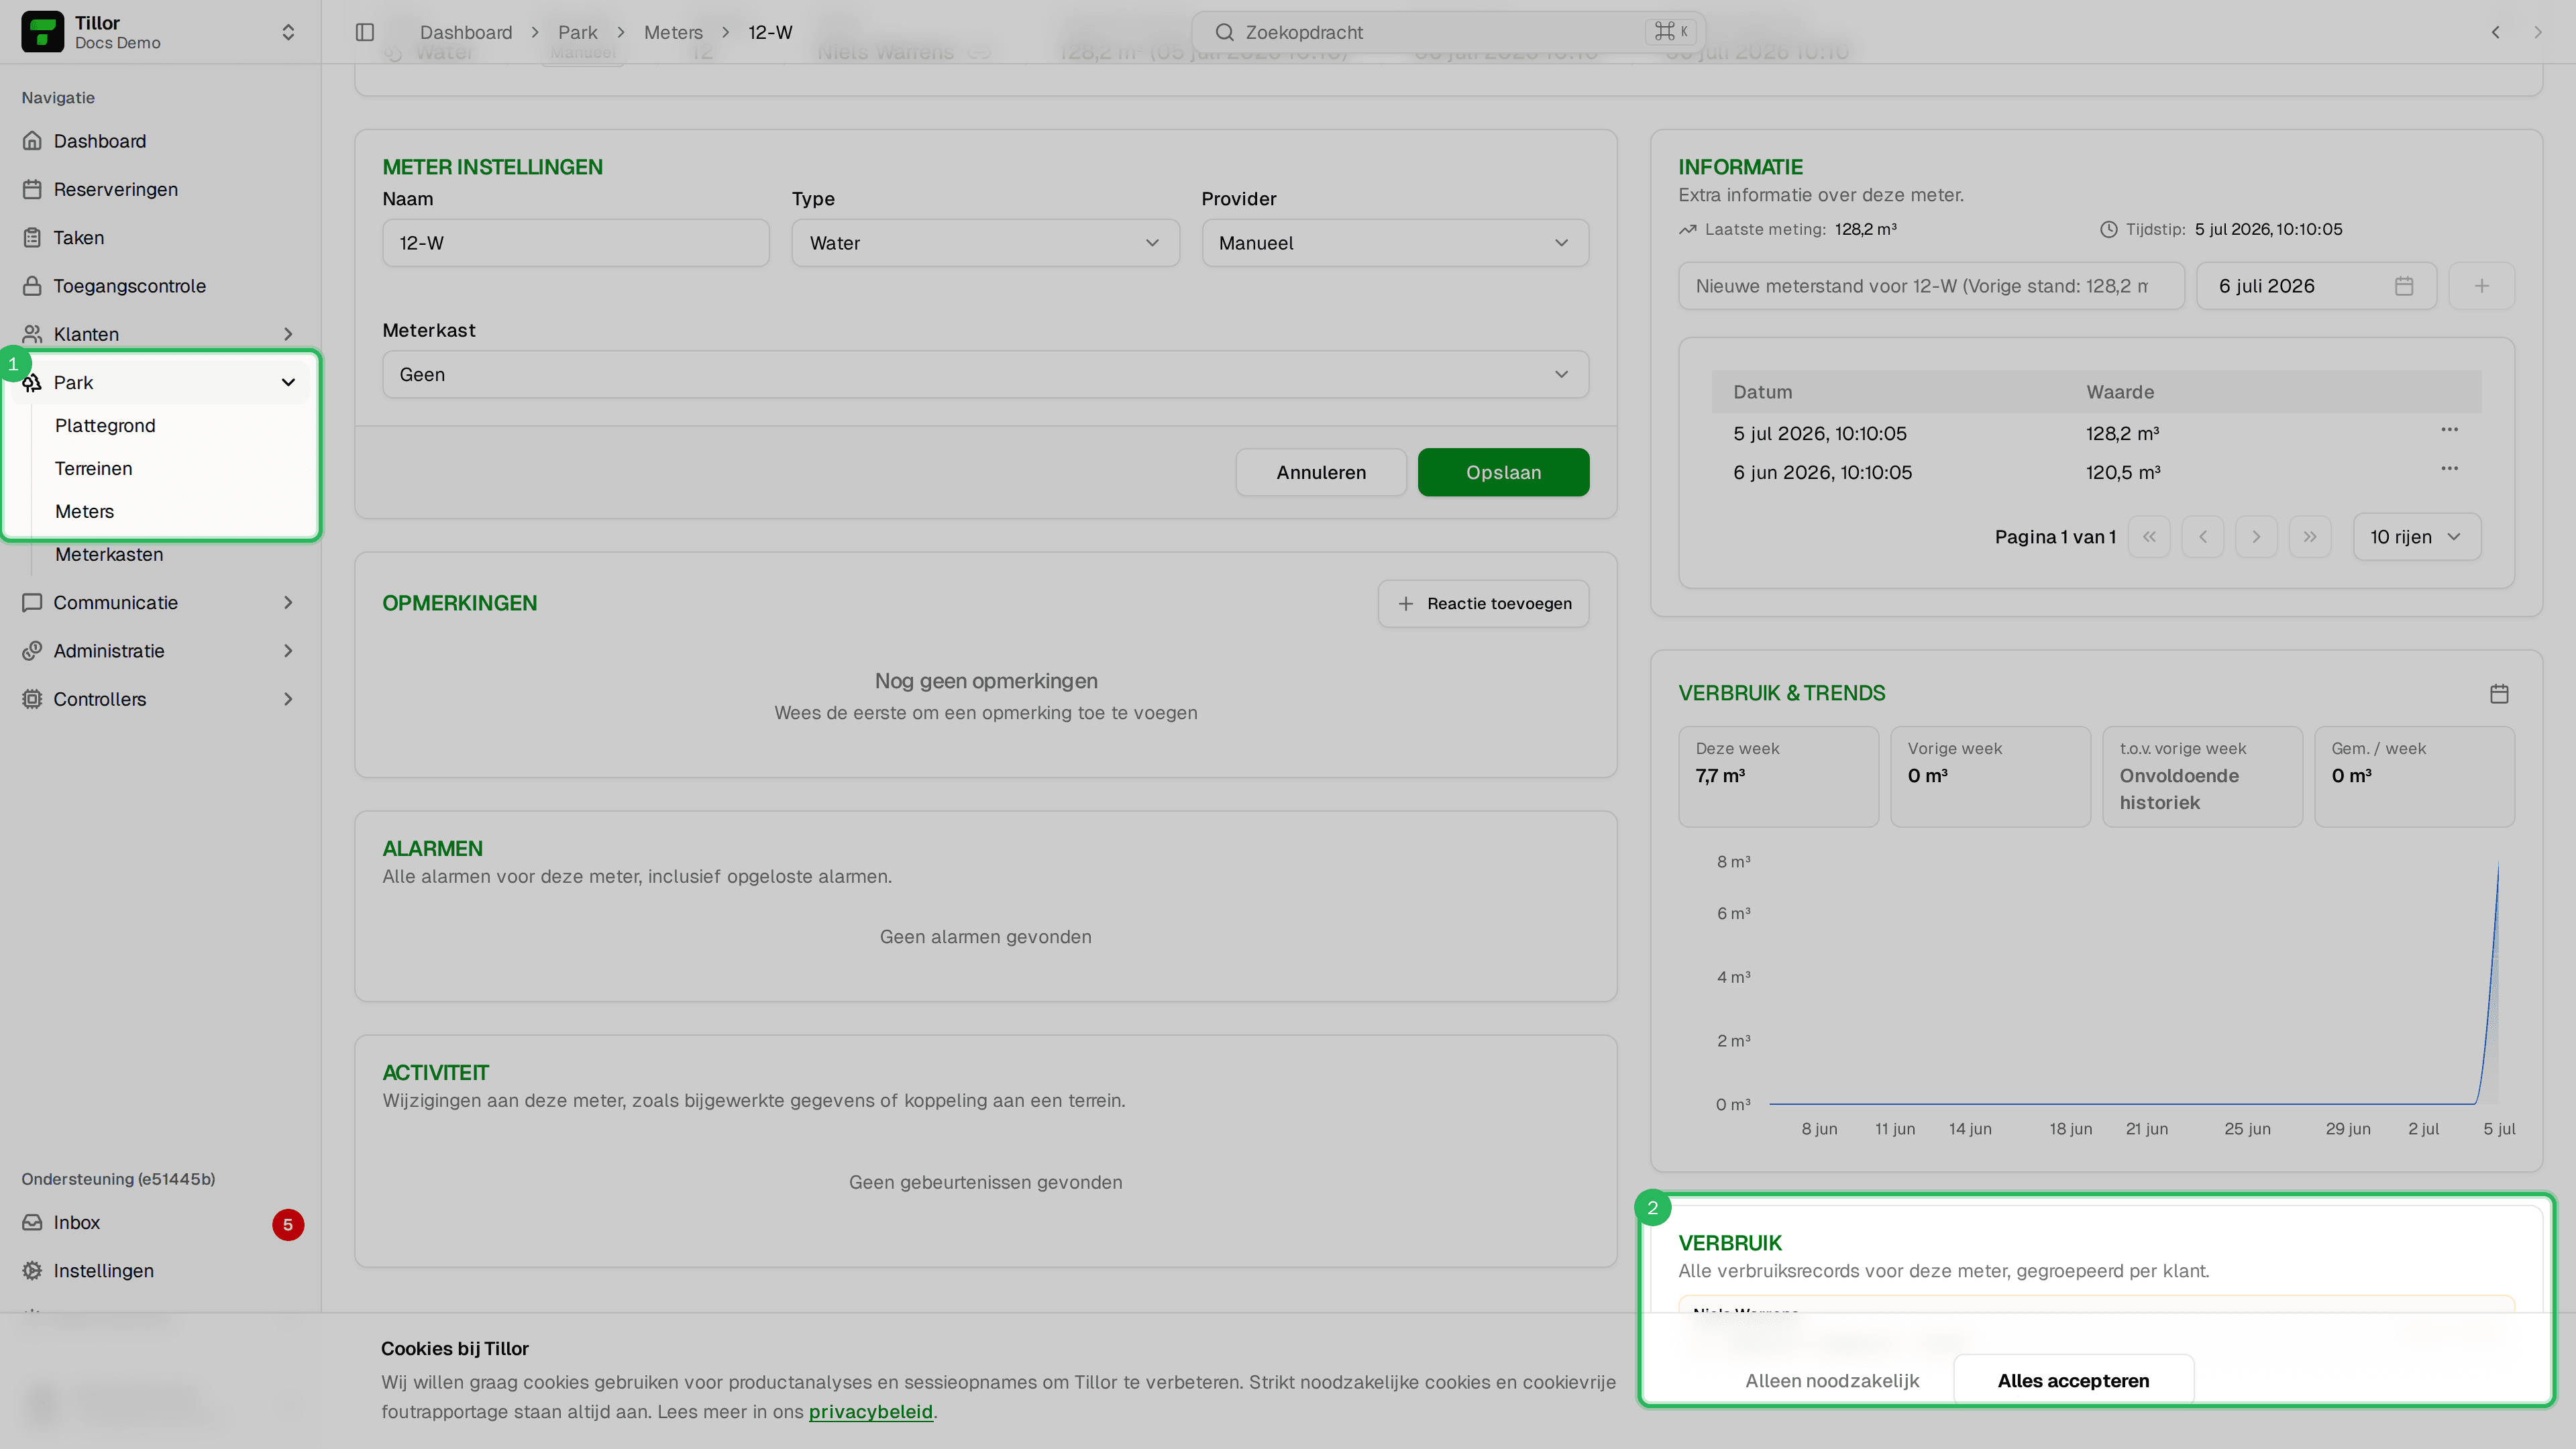Click the Communicatie chat icon
The width and height of the screenshot is (2576, 1449).
click(32, 602)
